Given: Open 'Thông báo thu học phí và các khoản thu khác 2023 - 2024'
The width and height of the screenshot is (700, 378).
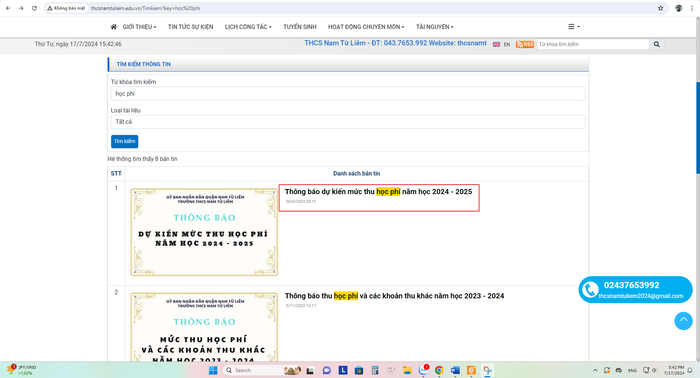Looking at the screenshot, I should coord(394,296).
